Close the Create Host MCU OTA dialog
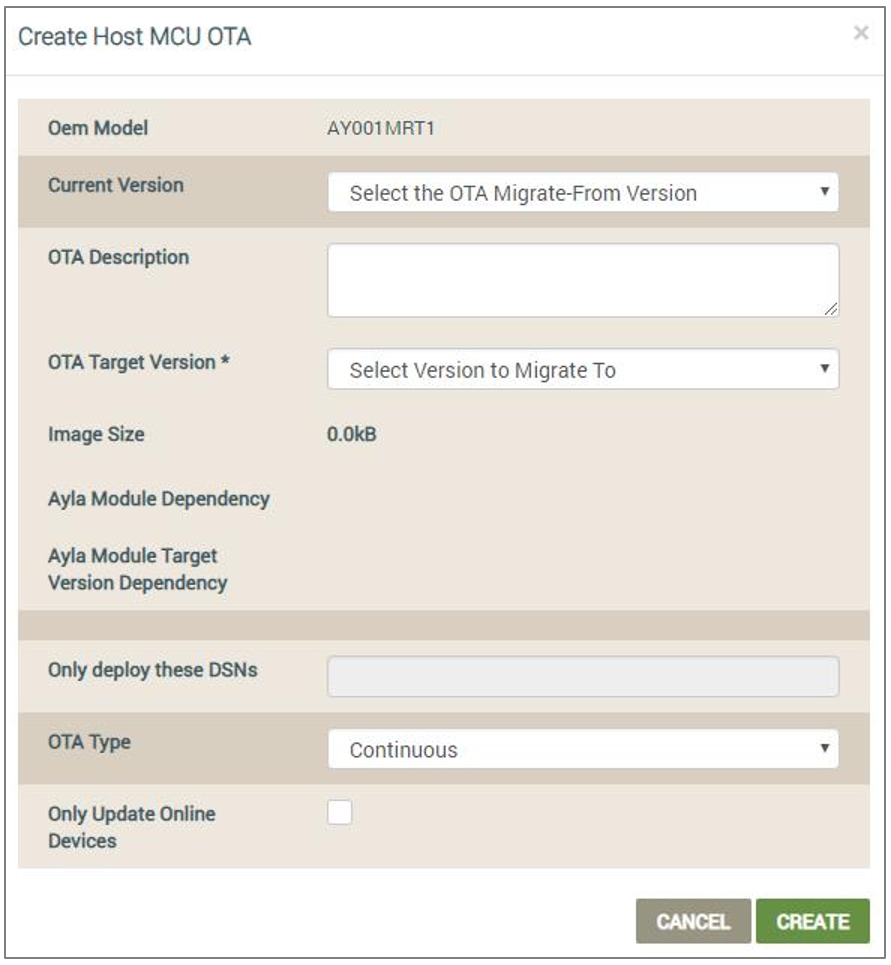The image size is (891, 965). (x=861, y=33)
